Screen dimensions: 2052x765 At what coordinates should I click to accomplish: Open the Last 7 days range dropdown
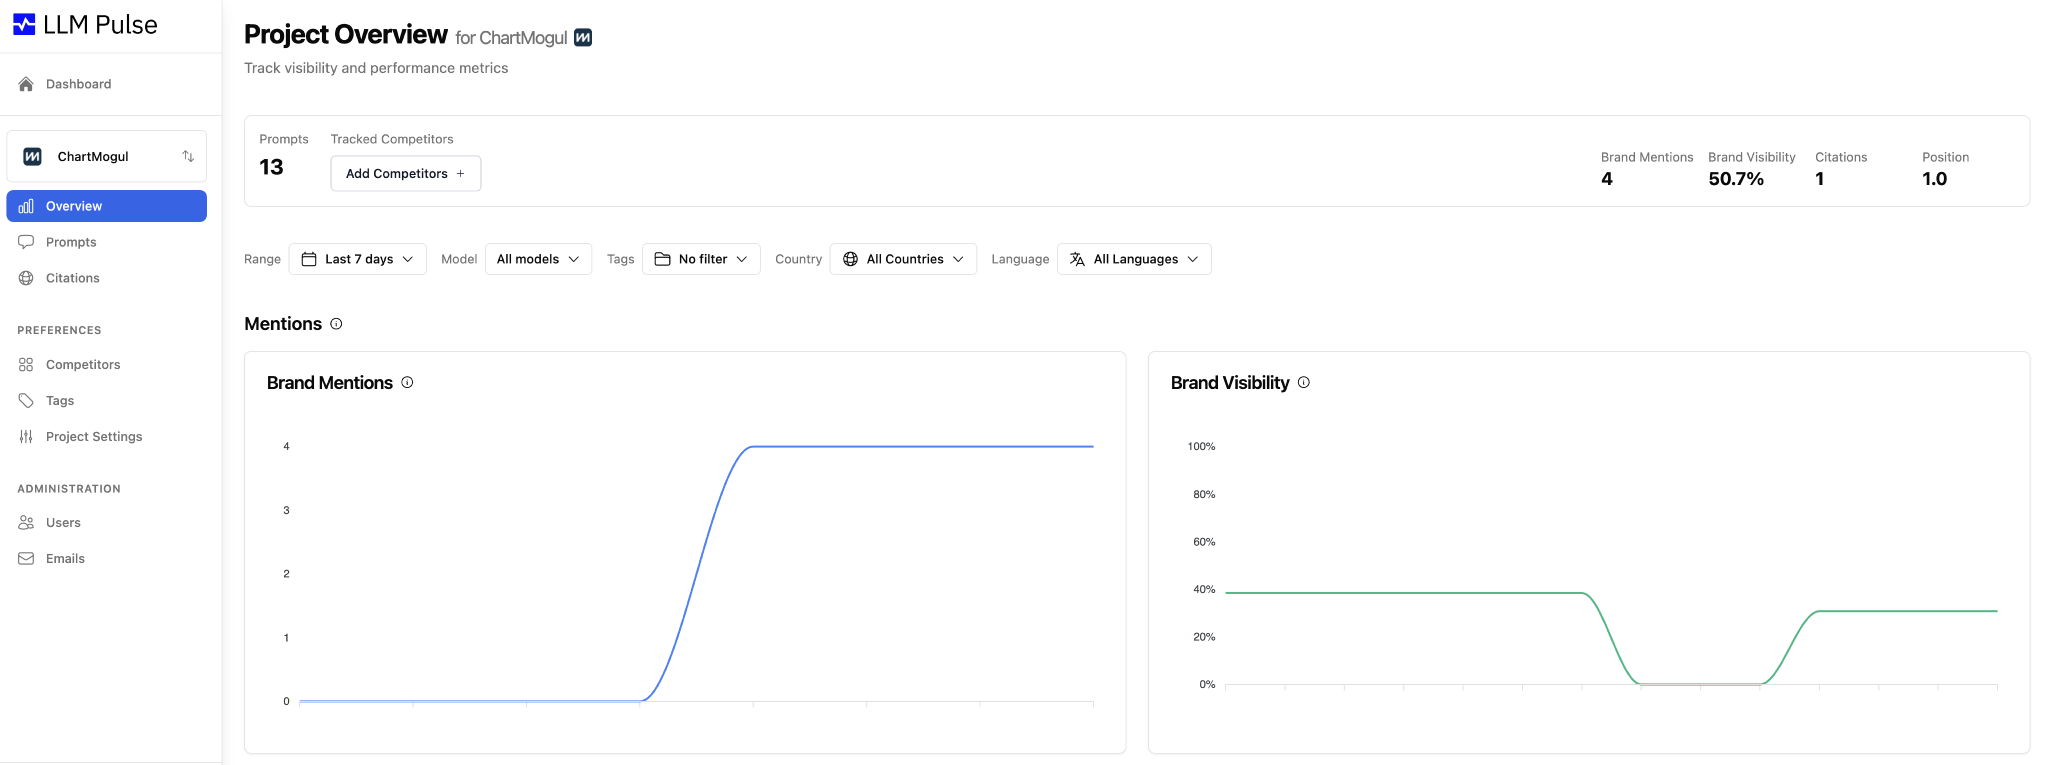357,259
